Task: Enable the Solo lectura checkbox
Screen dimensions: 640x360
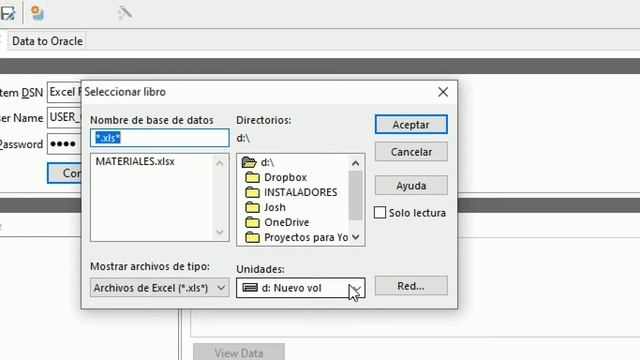Action: coord(380,213)
